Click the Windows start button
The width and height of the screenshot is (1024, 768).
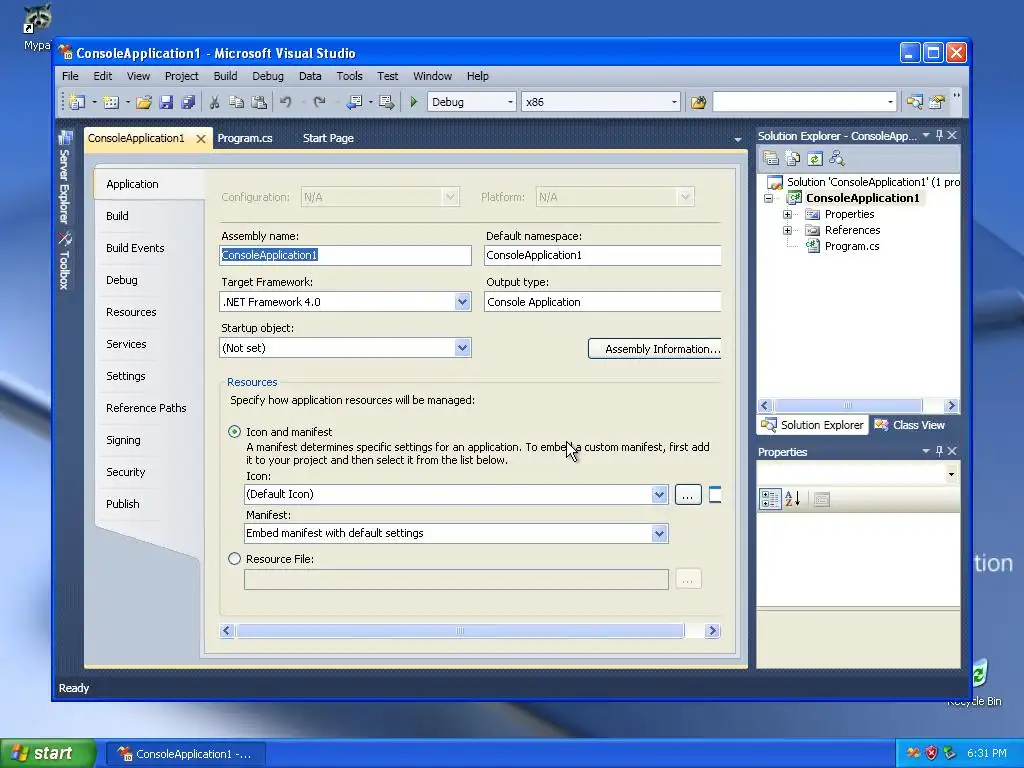point(48,753)
